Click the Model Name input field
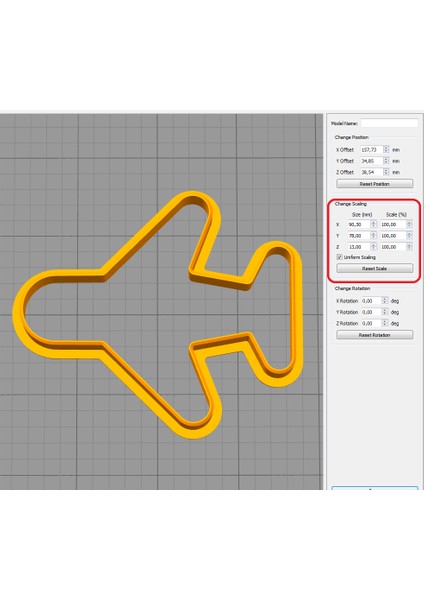424x600 pixels. (389, 123)
